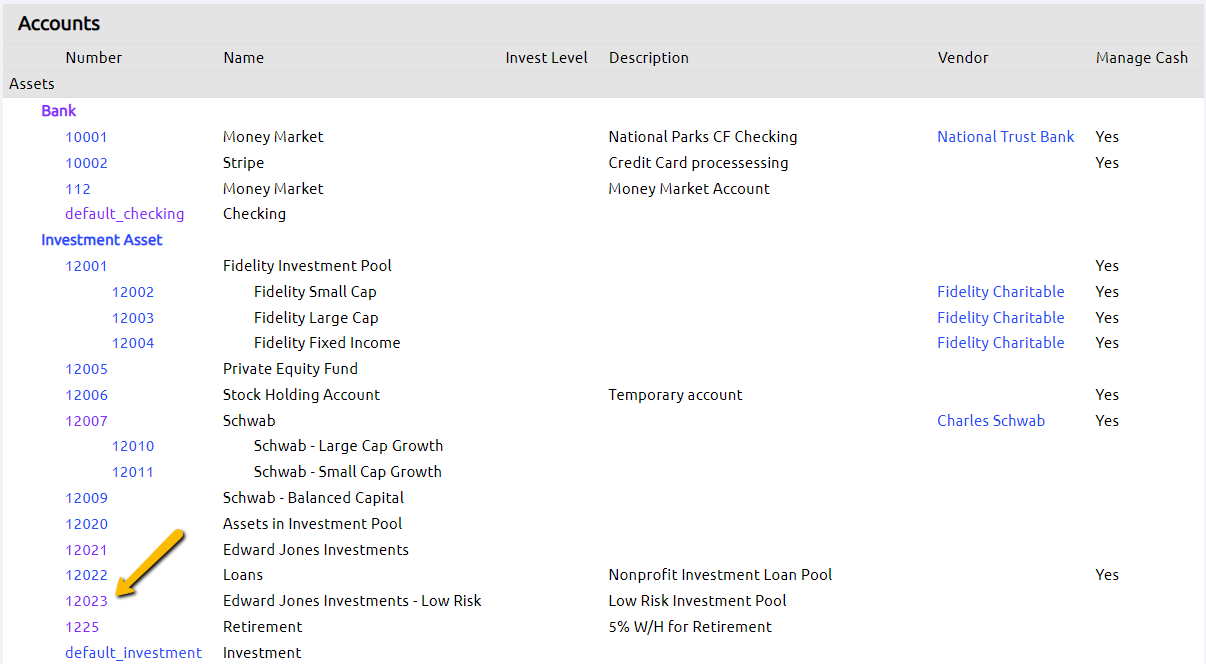Open the National Trust Bank vendor link
Image resolution: width=1206 pixels, height=664 pixels.
click(x=1005, y=136)
